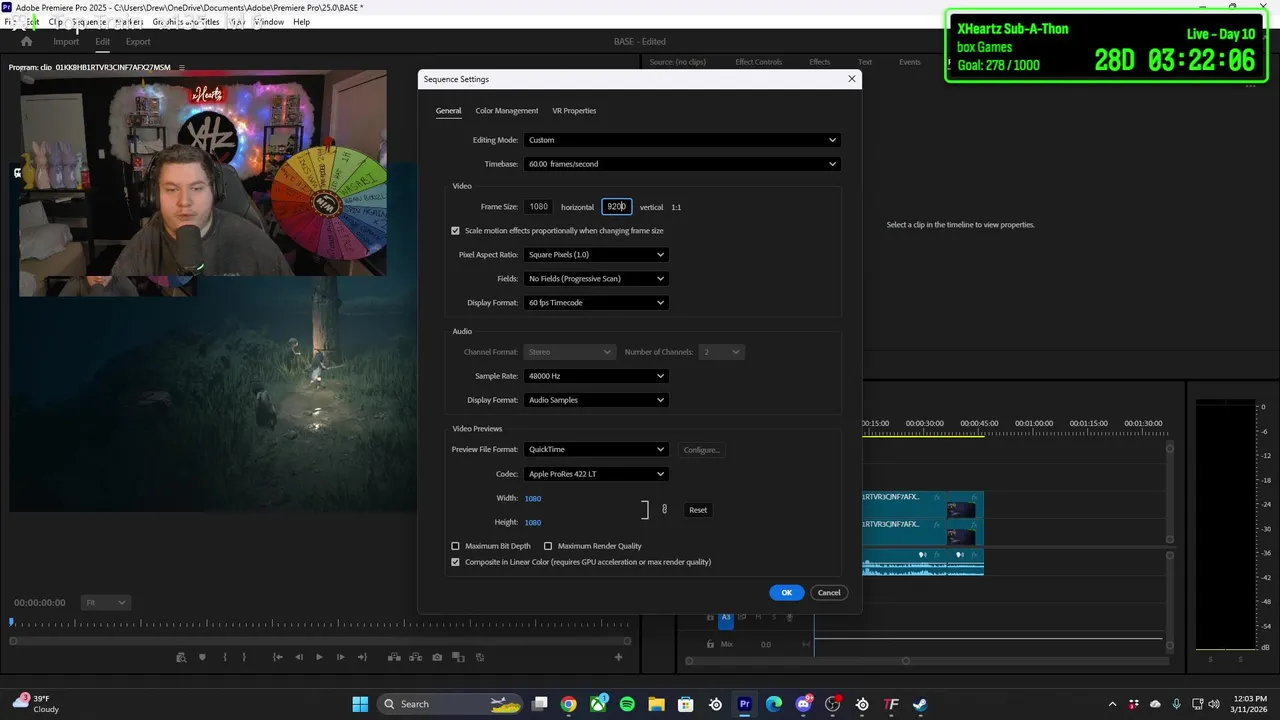
Task: Open Spotify from the taskbar
Action: tap(627, 704)
